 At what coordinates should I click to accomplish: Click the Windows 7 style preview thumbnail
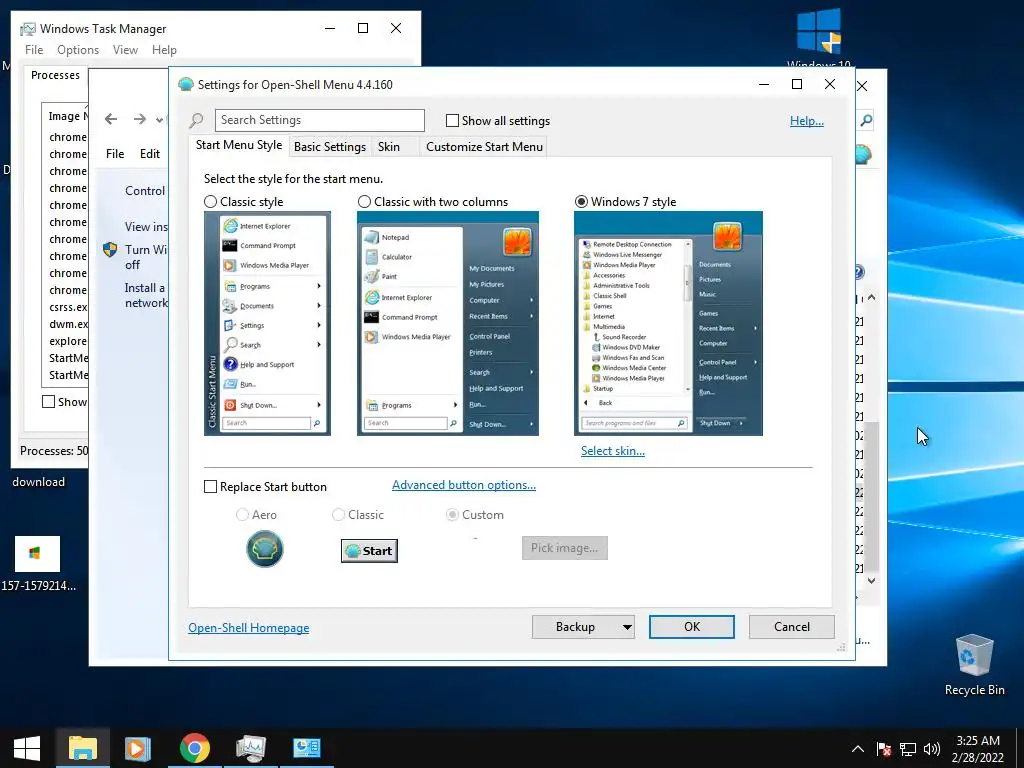(x=668, y=323)
